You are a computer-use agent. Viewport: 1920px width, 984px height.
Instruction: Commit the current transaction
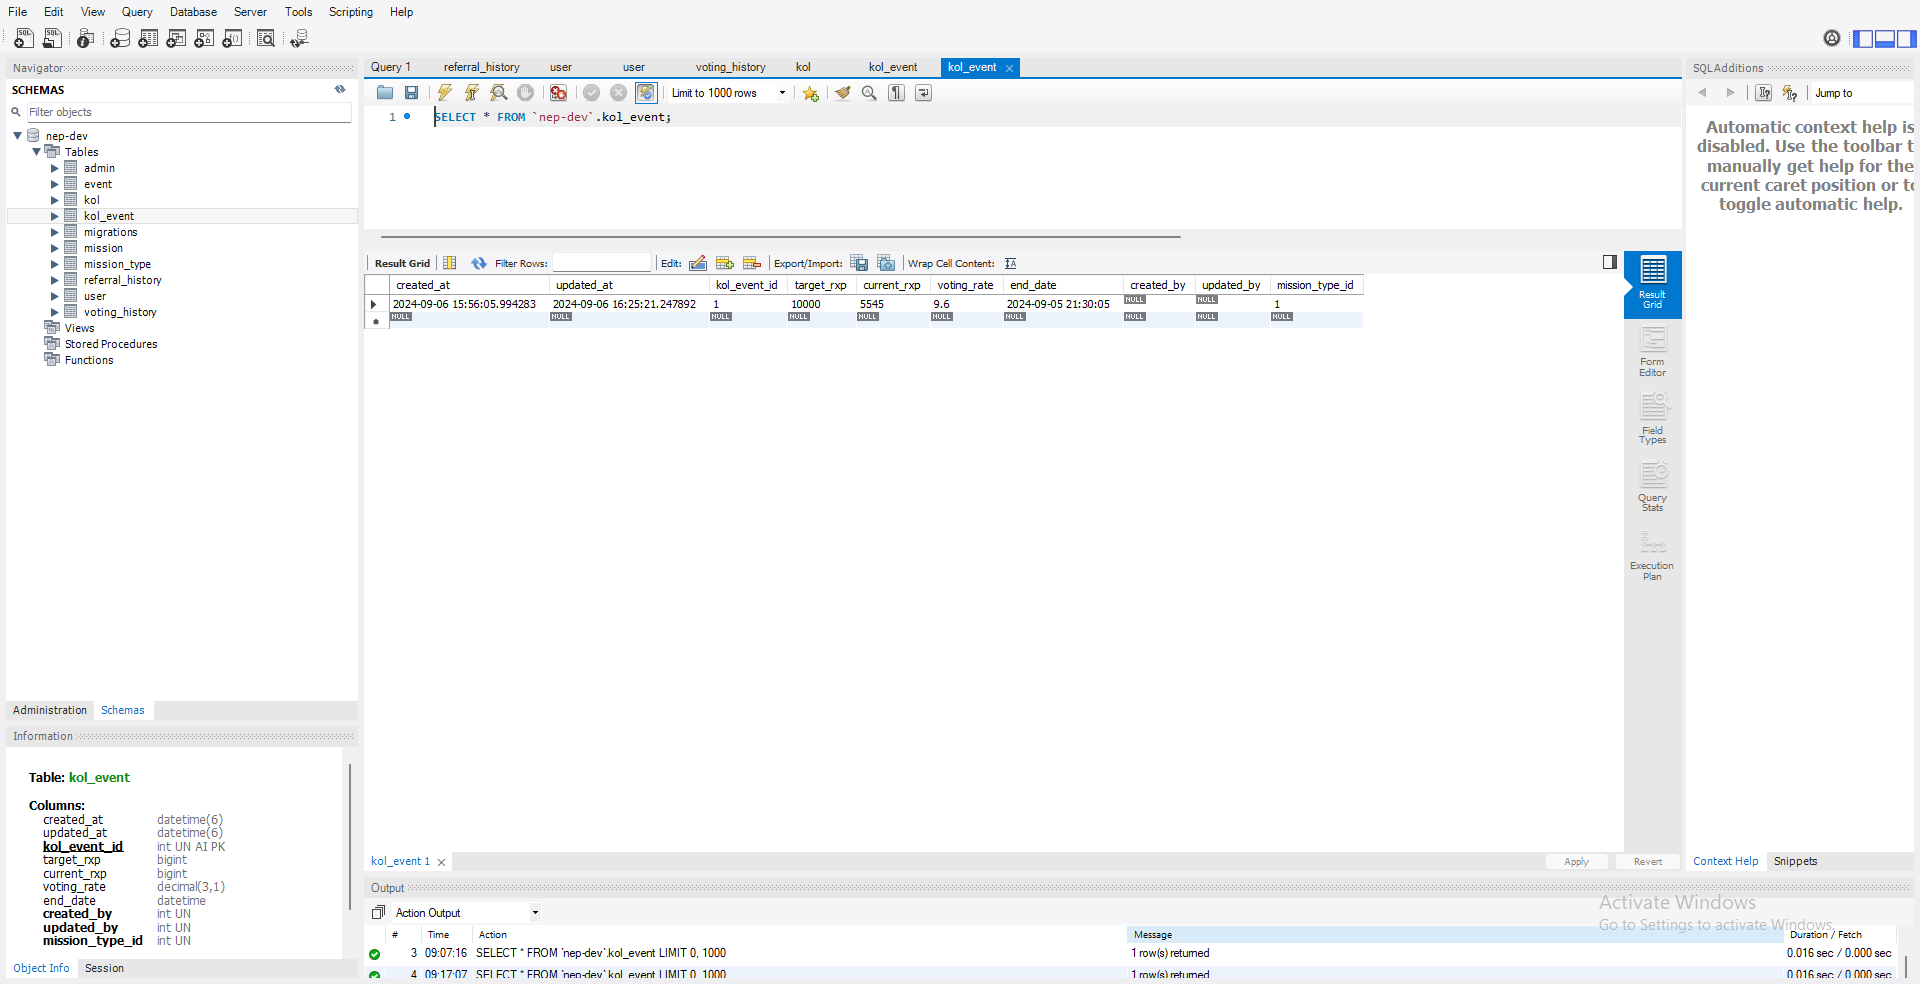coord(592,93)
